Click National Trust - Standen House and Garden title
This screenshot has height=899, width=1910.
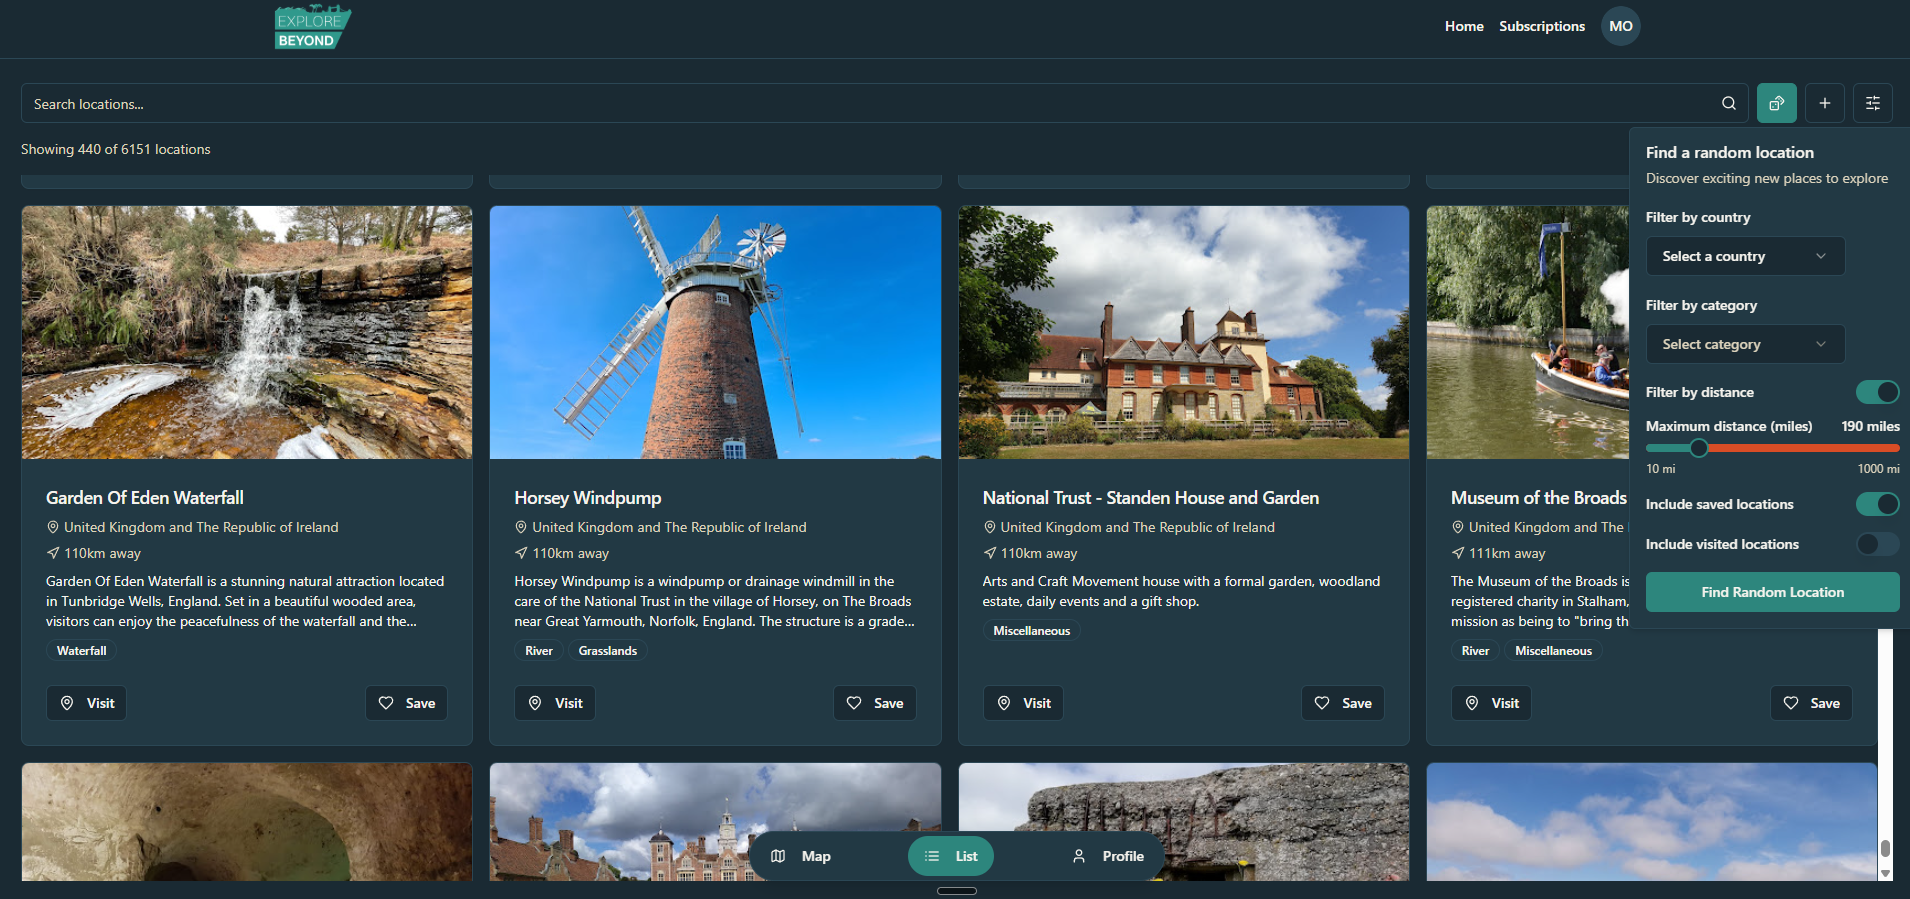[x=1151, y=498]
